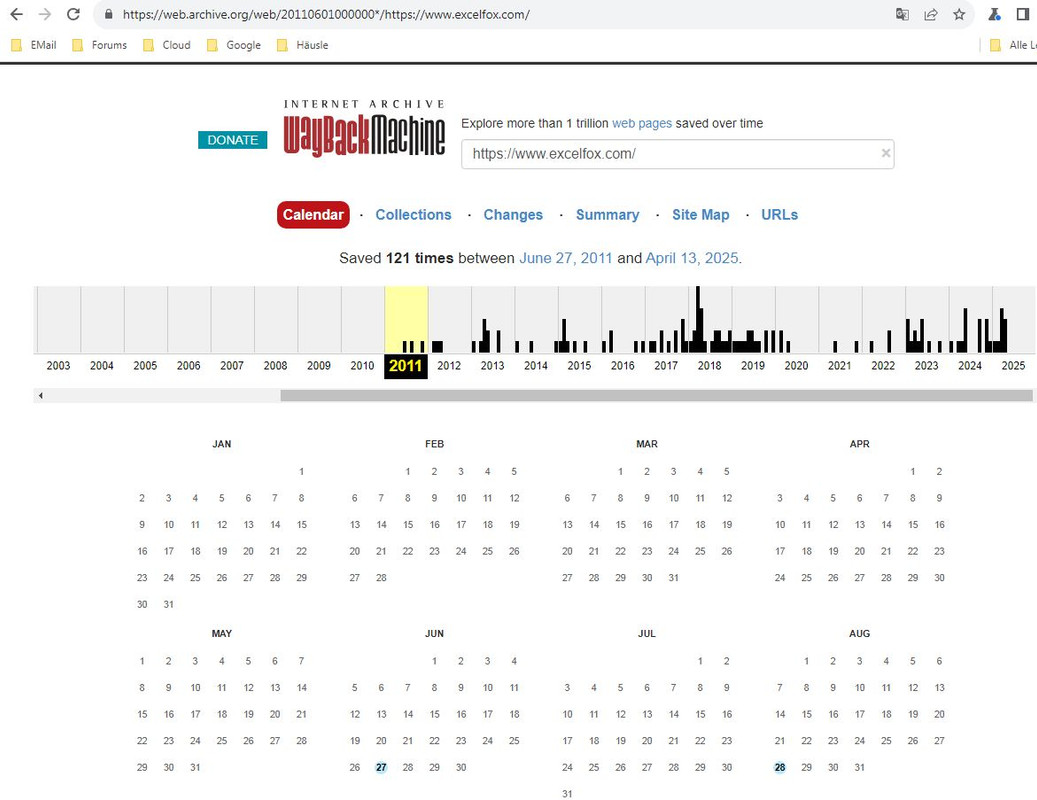Select year 2011 in the timeline
The width and height of the screenshot is (1037, 800).
click(405, 366)
